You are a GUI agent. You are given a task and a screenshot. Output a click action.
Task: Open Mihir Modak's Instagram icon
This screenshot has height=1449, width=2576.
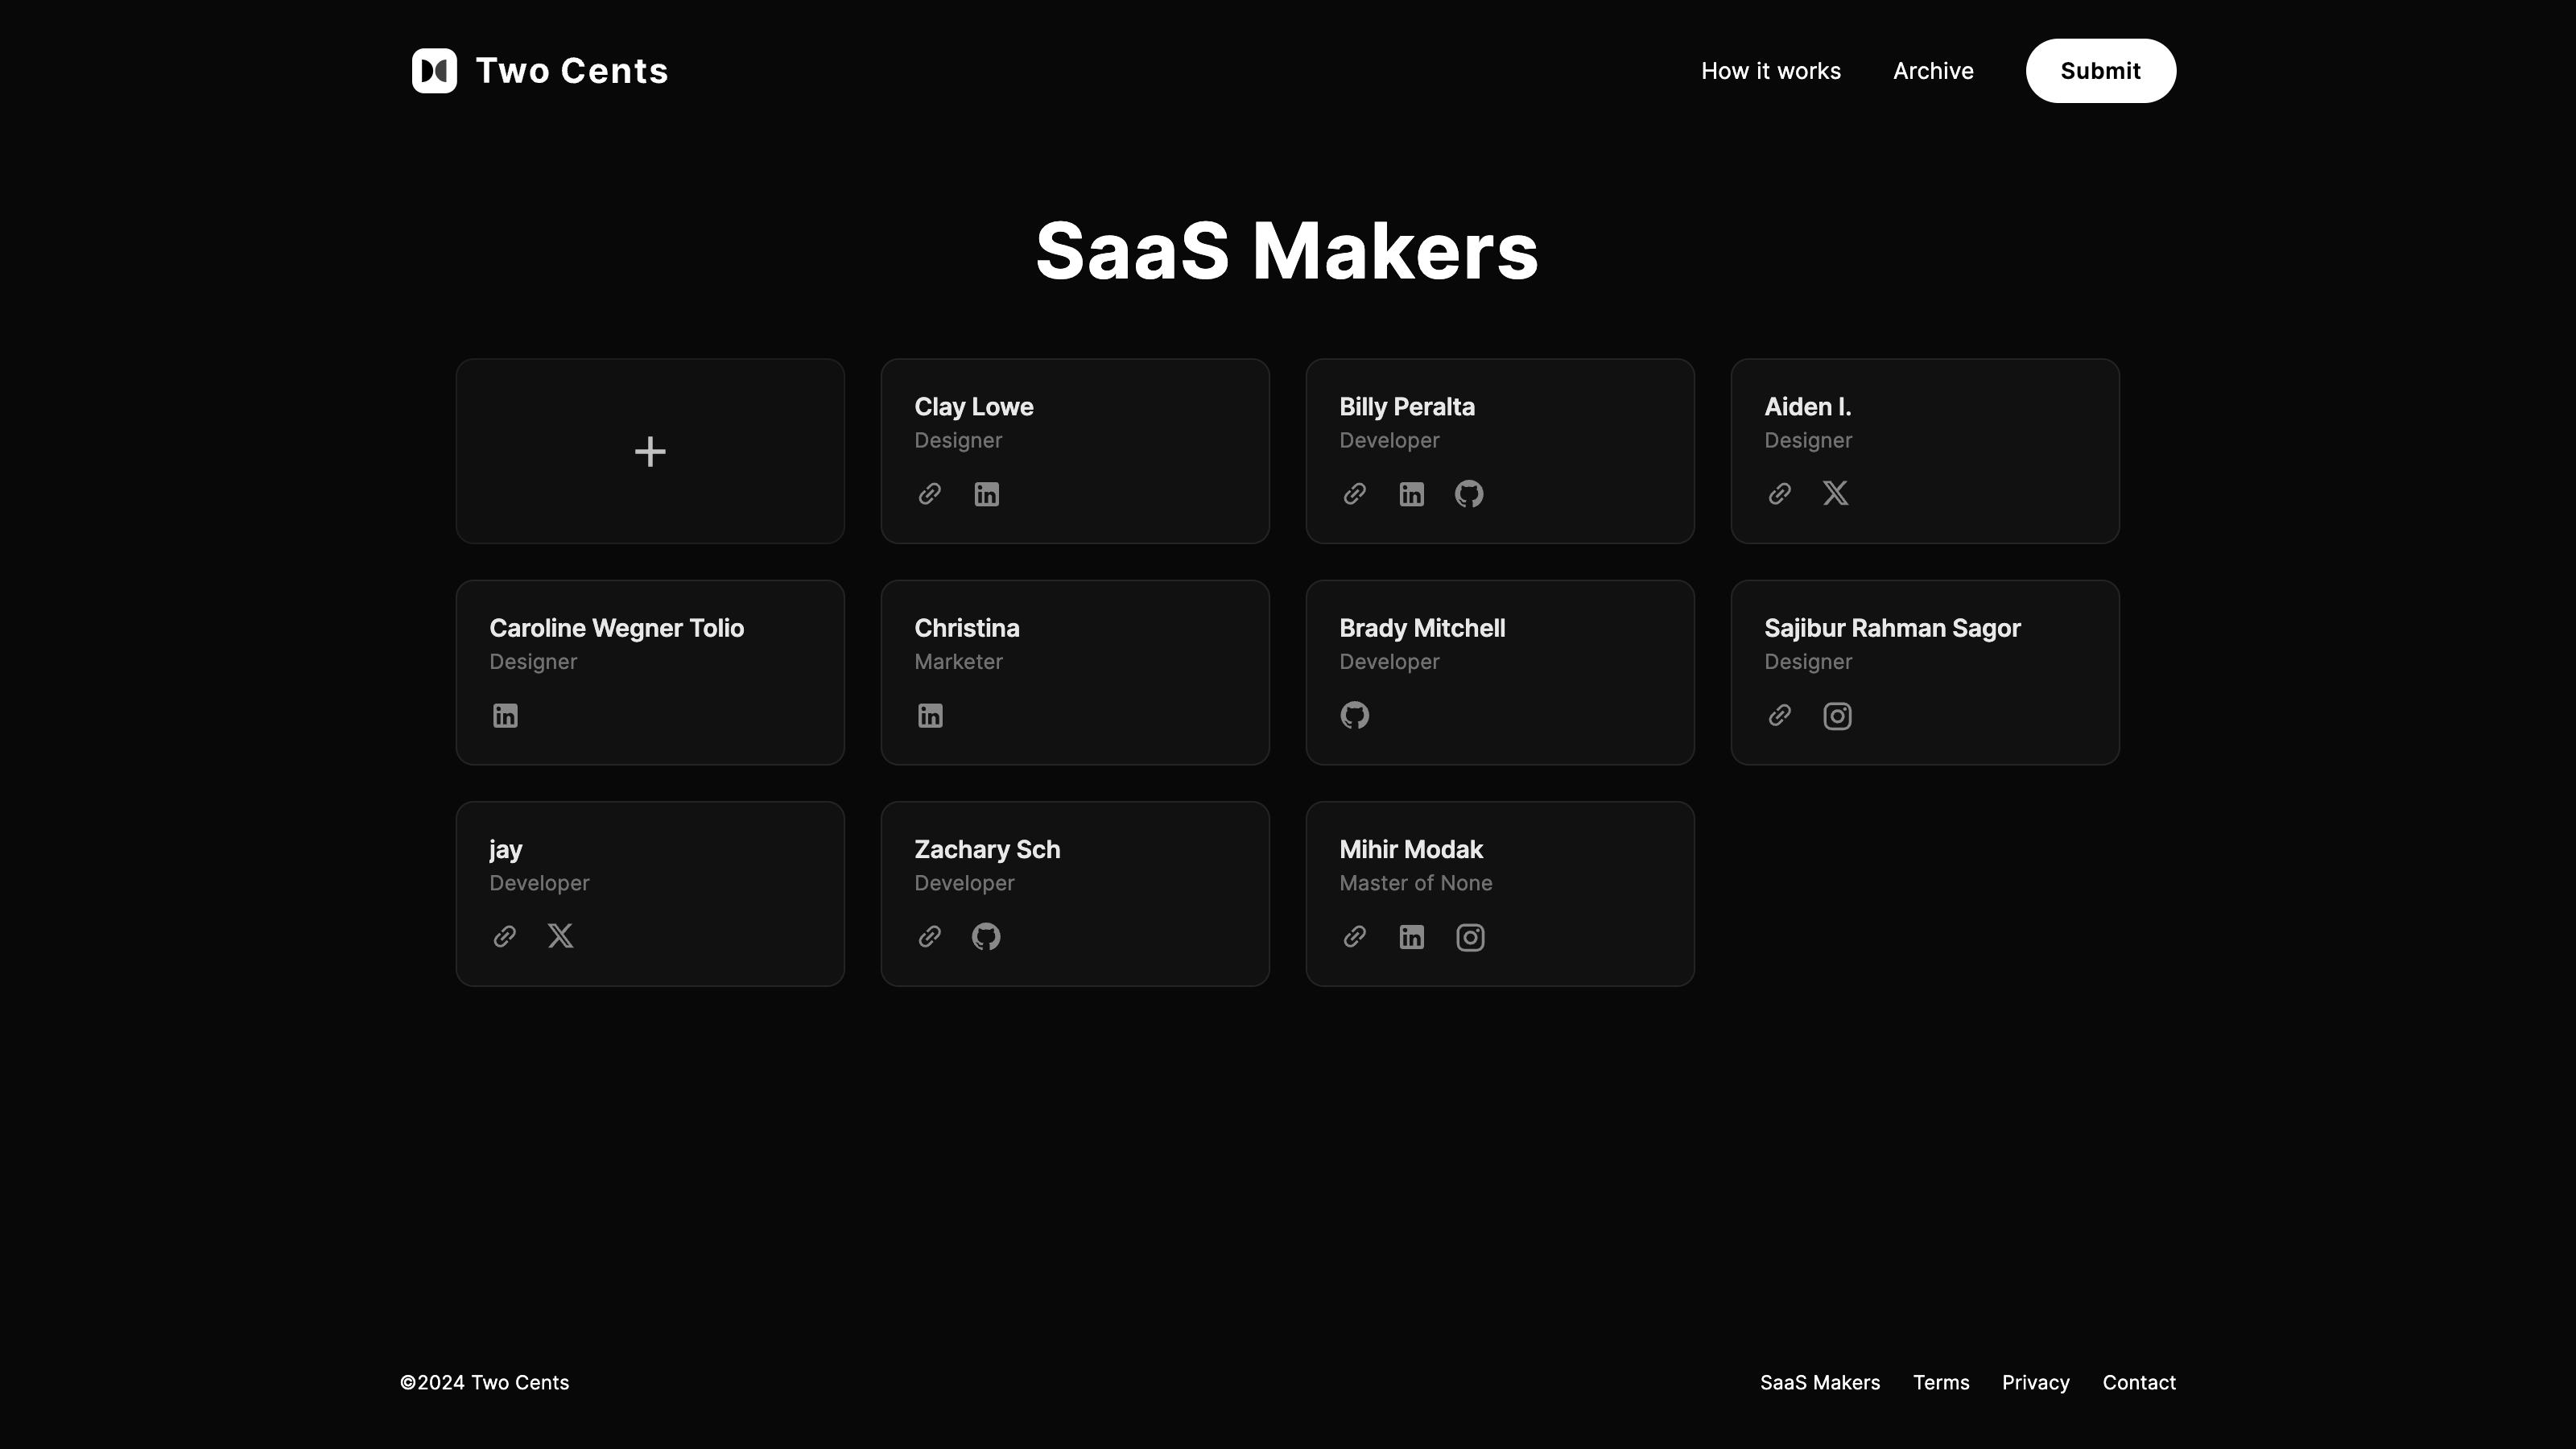[x=1469, y=937]
